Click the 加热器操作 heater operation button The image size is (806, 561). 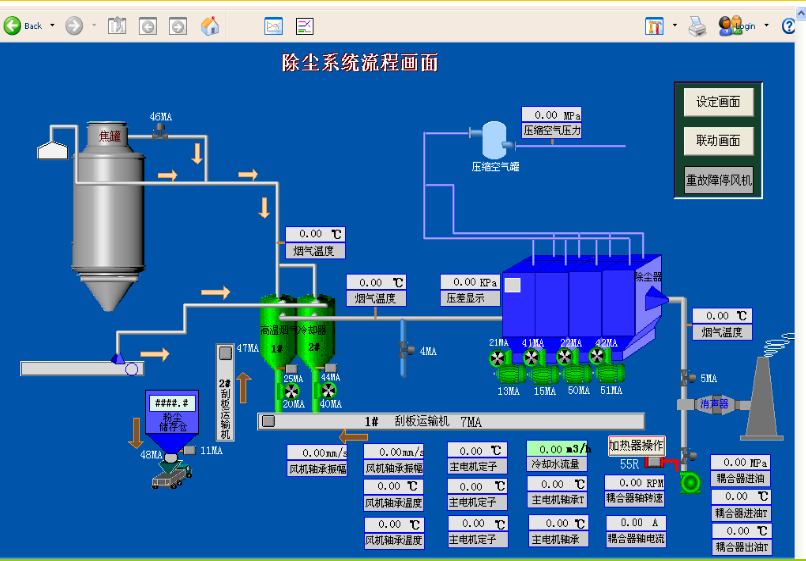point(636,445)
